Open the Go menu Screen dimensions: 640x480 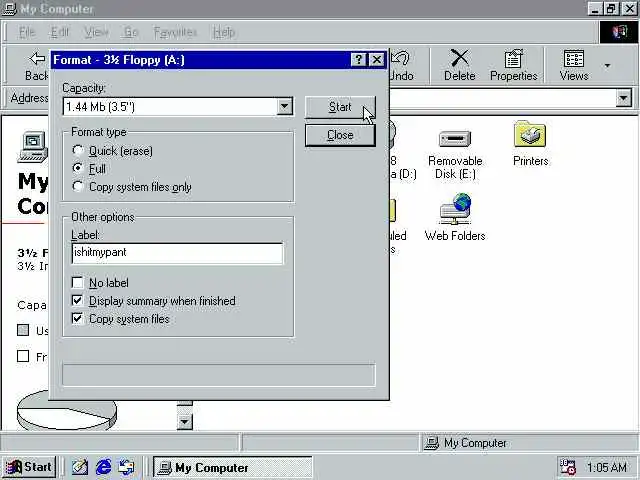coord(131,32)
